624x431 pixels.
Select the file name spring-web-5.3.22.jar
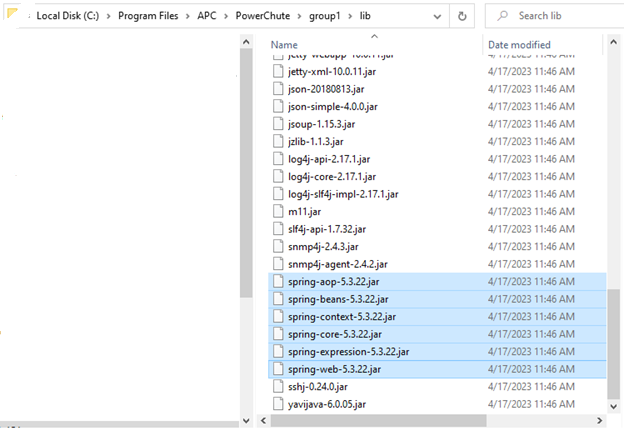334,369
